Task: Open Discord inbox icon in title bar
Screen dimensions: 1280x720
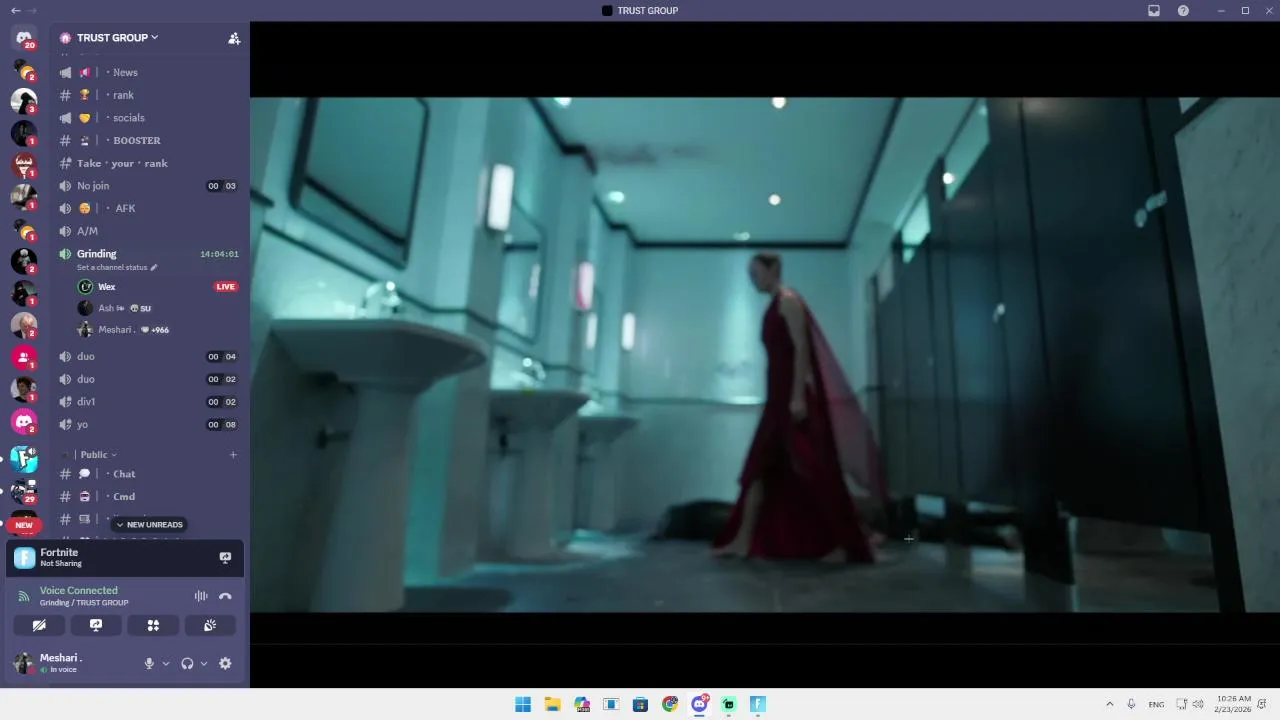Action: (x=1154, y=10)
